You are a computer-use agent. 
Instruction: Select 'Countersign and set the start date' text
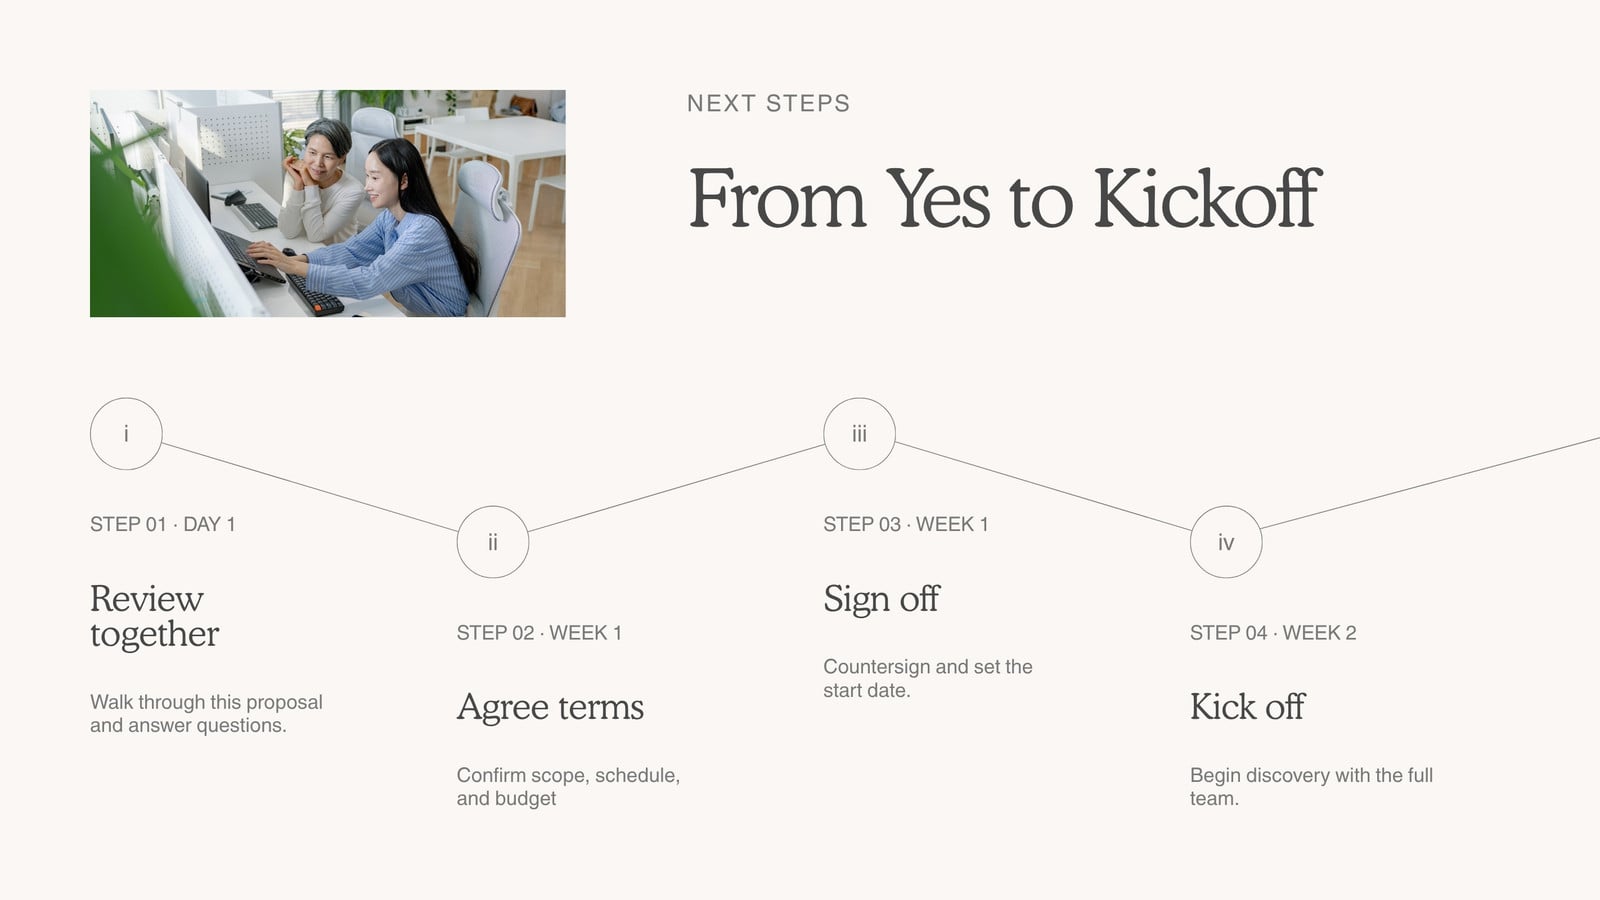[x=928, y=678]
